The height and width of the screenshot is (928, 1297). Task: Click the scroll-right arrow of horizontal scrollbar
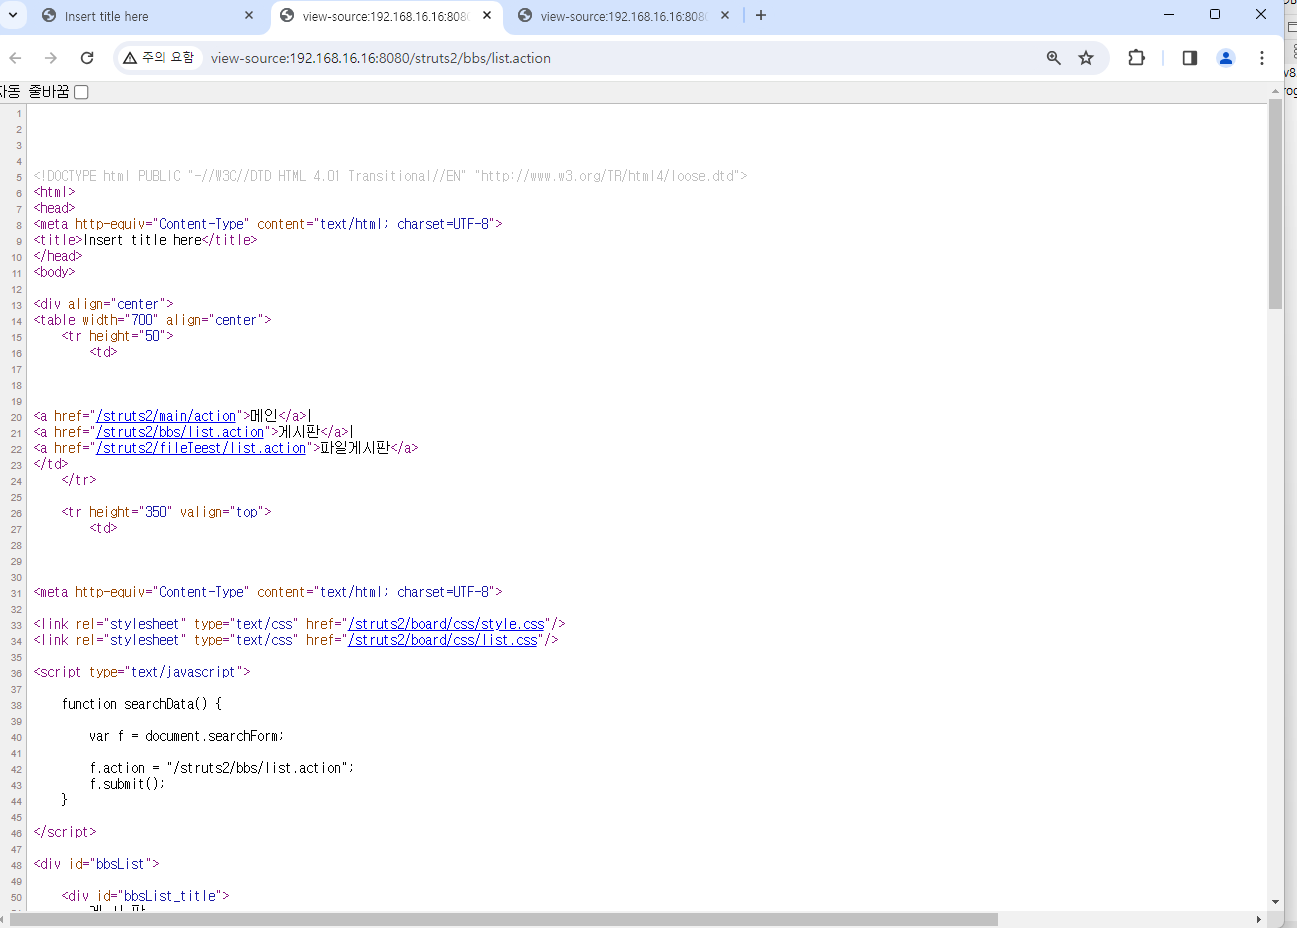[x=1259, y=920]
